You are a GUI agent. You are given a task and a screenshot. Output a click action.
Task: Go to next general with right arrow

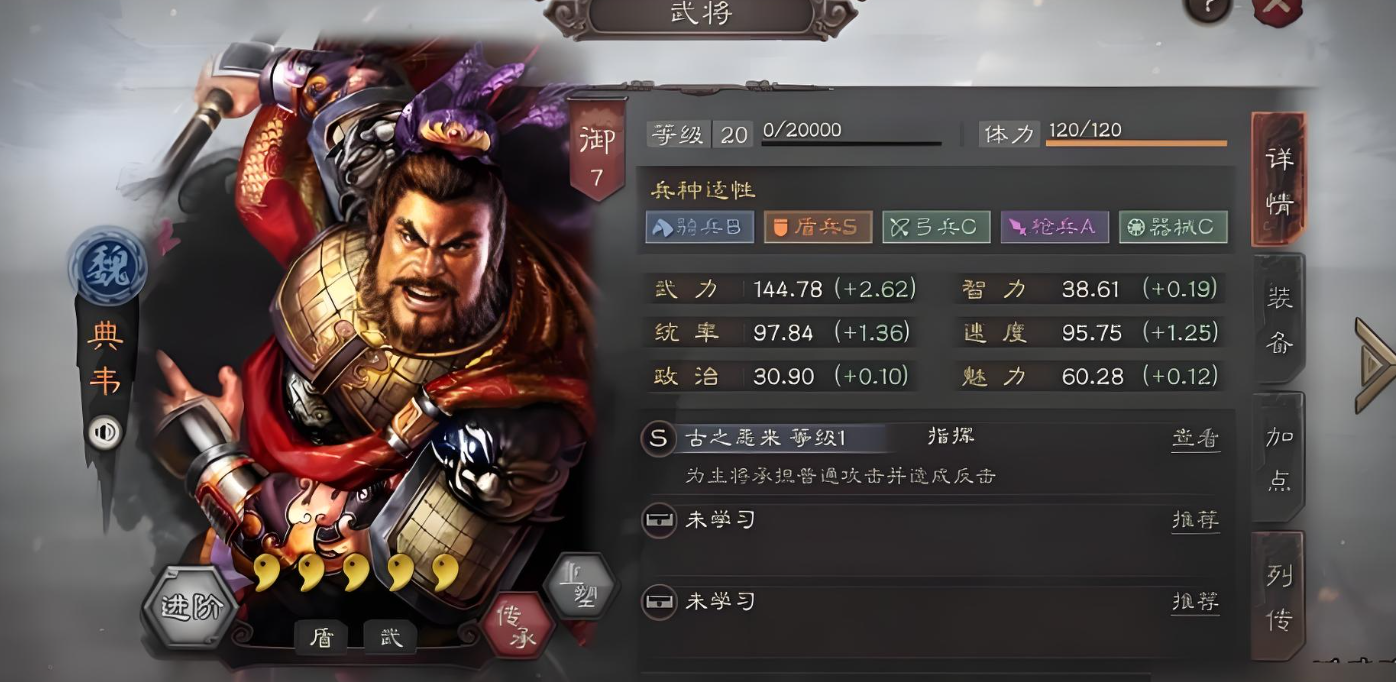click(x=1375, y=365)
